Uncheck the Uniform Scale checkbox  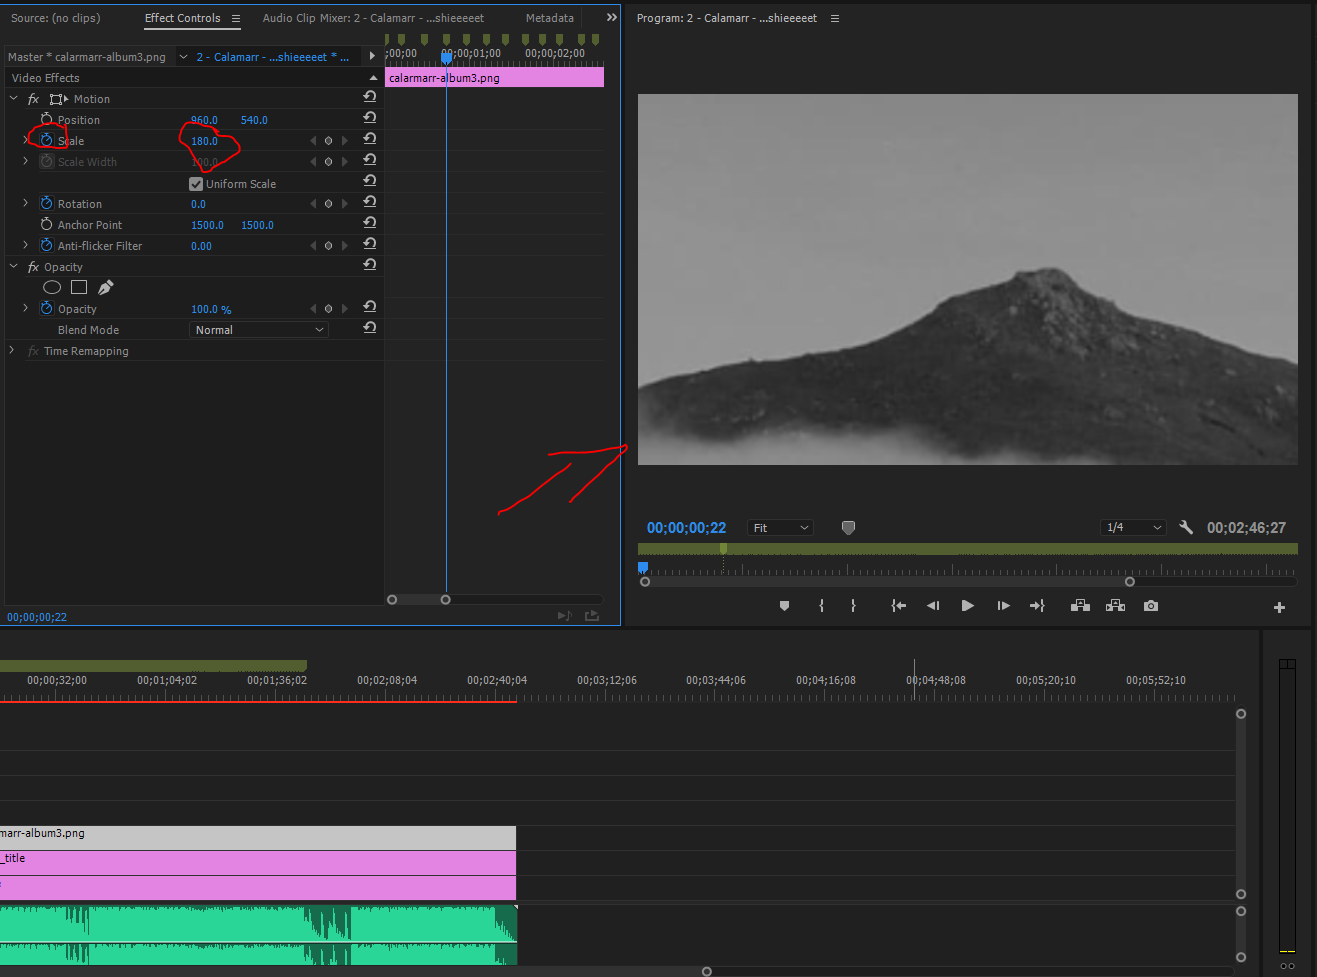click(x=196, y=183)
